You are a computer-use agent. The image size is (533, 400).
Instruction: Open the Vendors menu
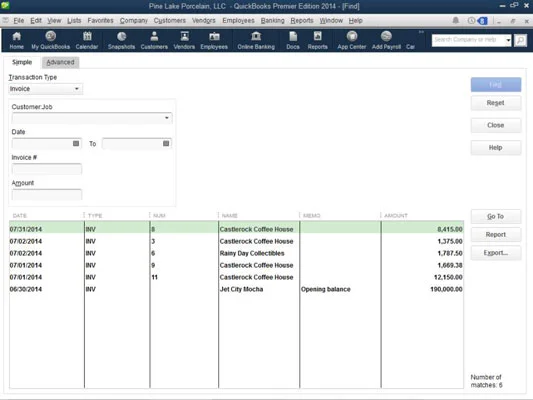[204, 20]
